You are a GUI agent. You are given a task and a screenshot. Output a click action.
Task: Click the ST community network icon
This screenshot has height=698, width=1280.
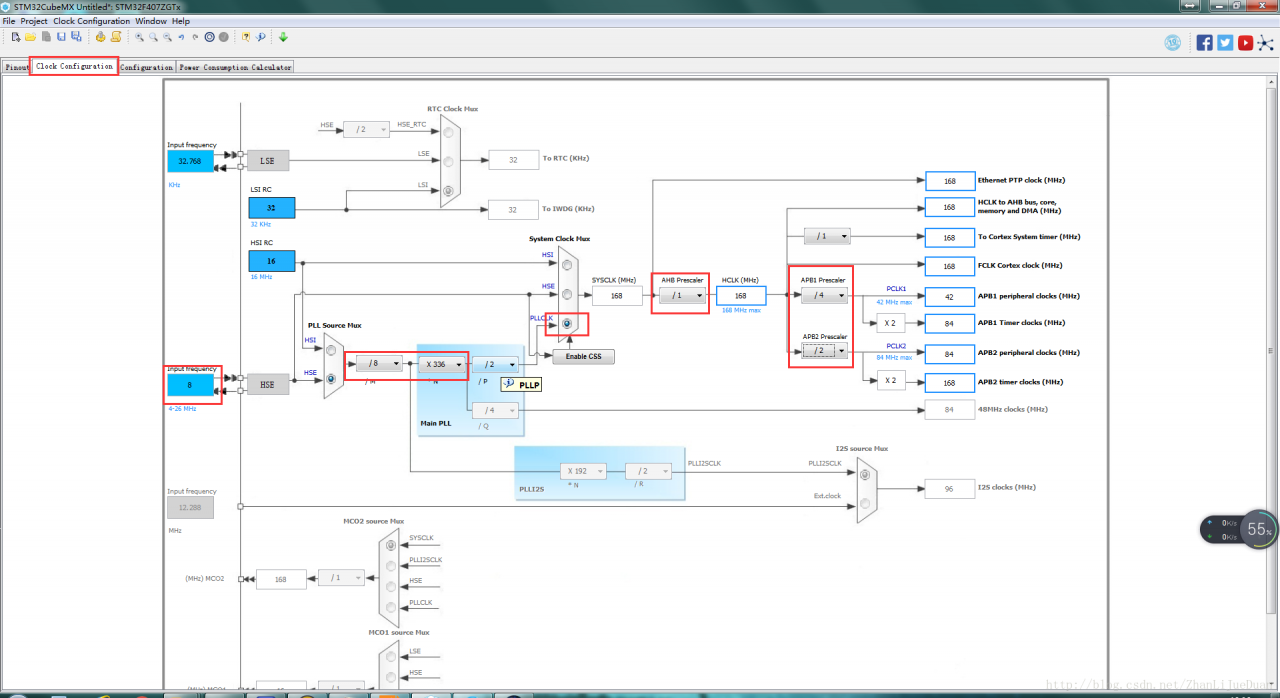(x=1266, y=42)
